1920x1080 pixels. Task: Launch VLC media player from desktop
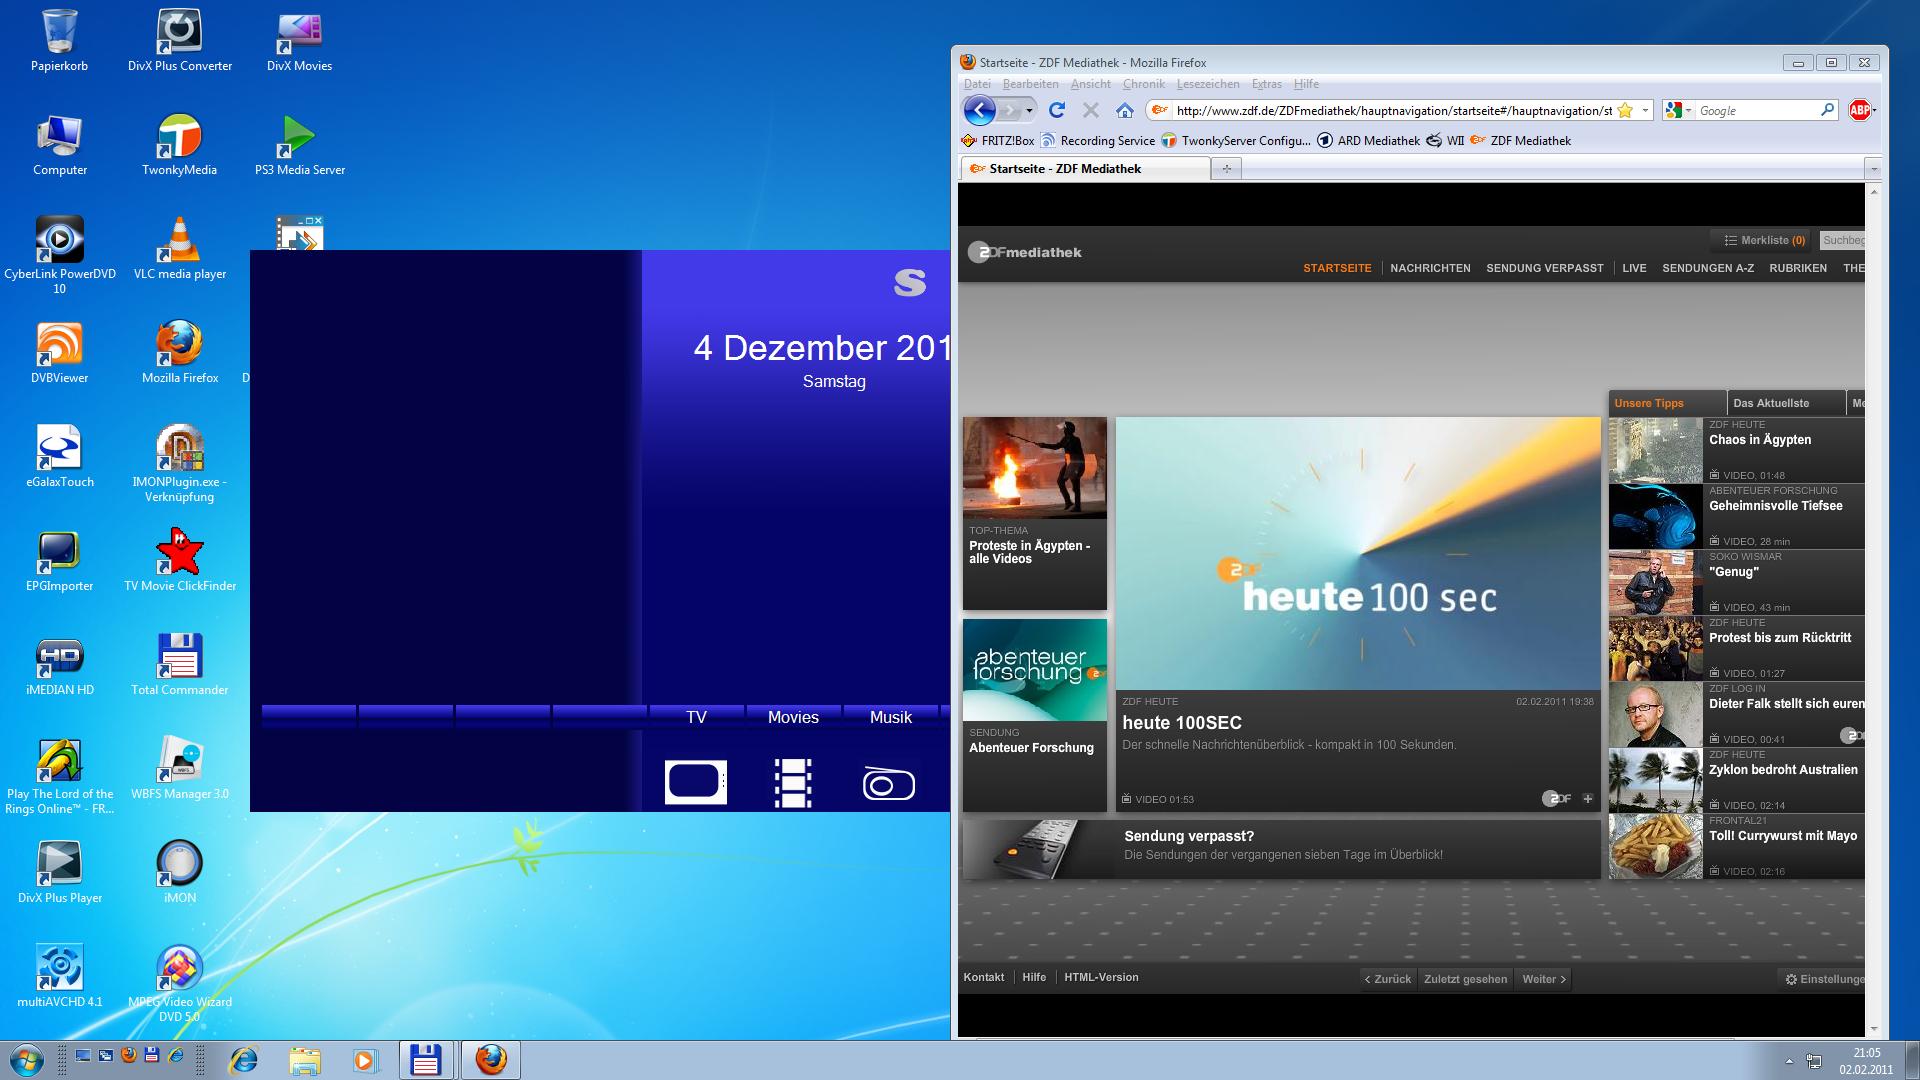(x=180, y=250)
